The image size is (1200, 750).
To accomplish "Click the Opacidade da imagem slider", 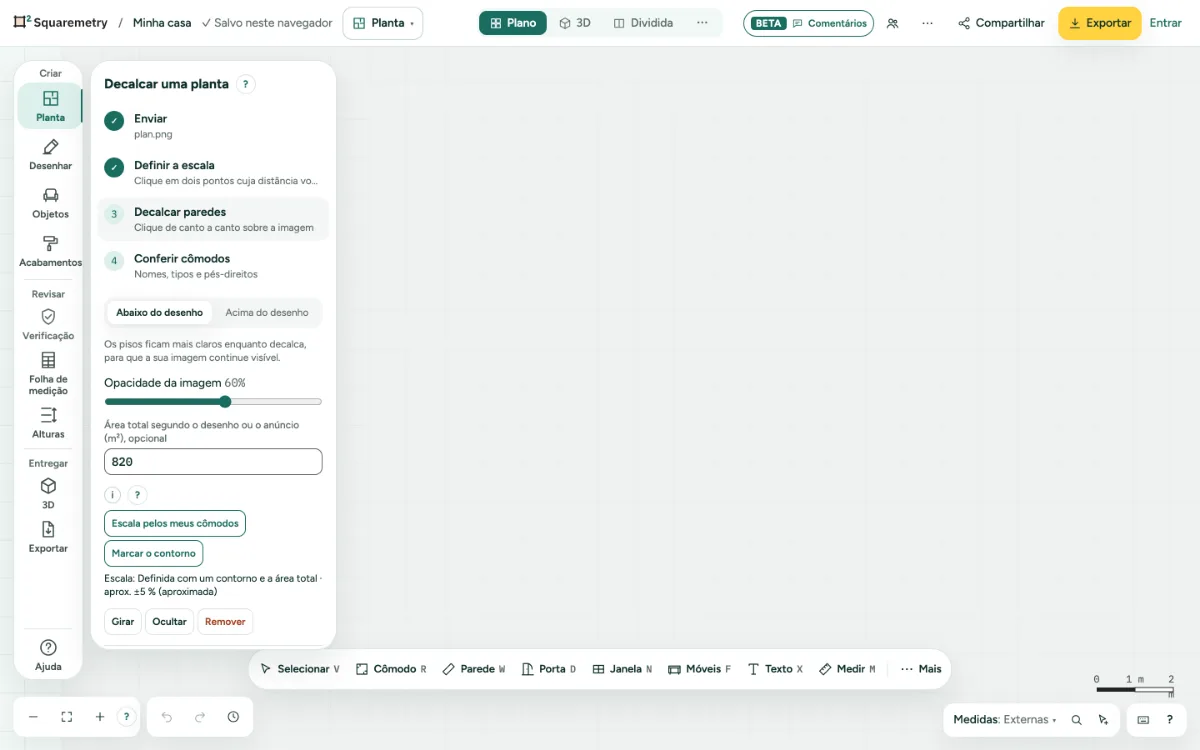I will [213, 402].
